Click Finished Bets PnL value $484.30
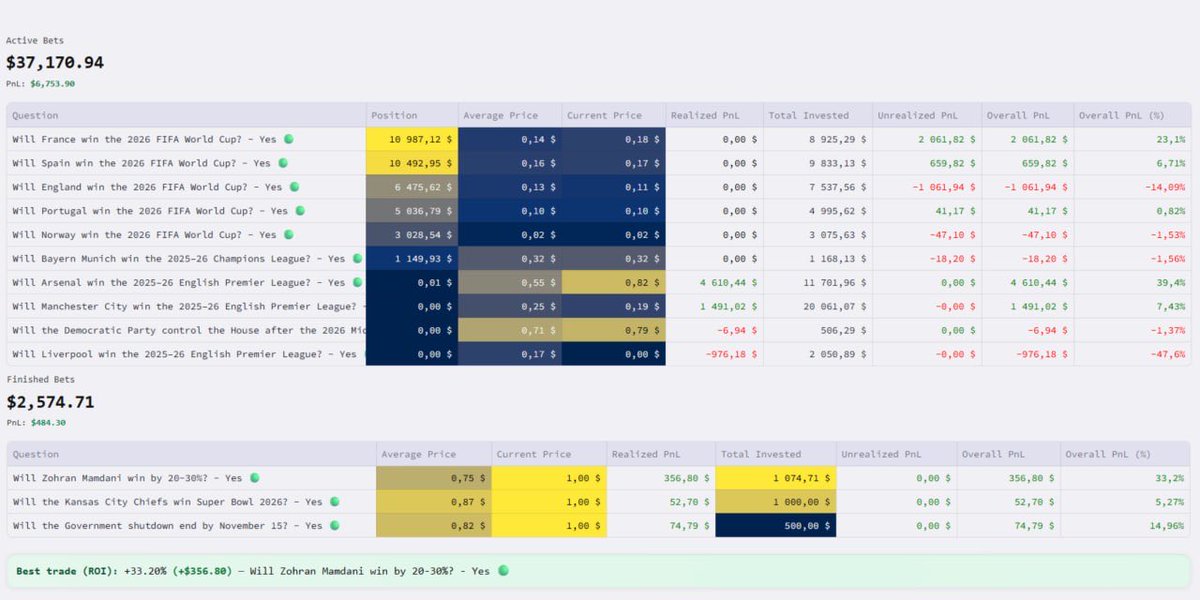This screenshot has height=600, width=1200. tap(48, 423)
